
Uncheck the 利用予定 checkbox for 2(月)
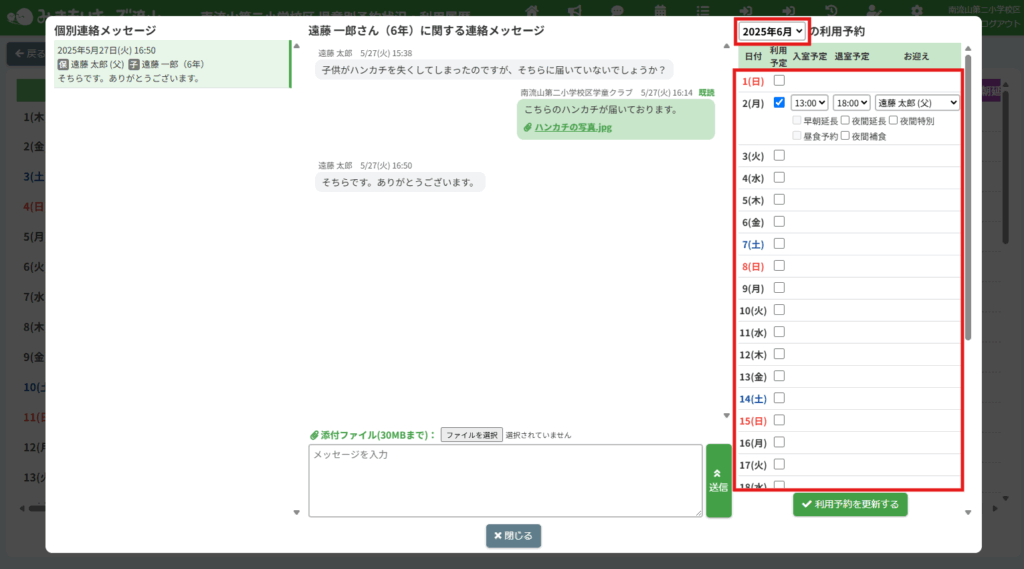(x=779, y=102)
